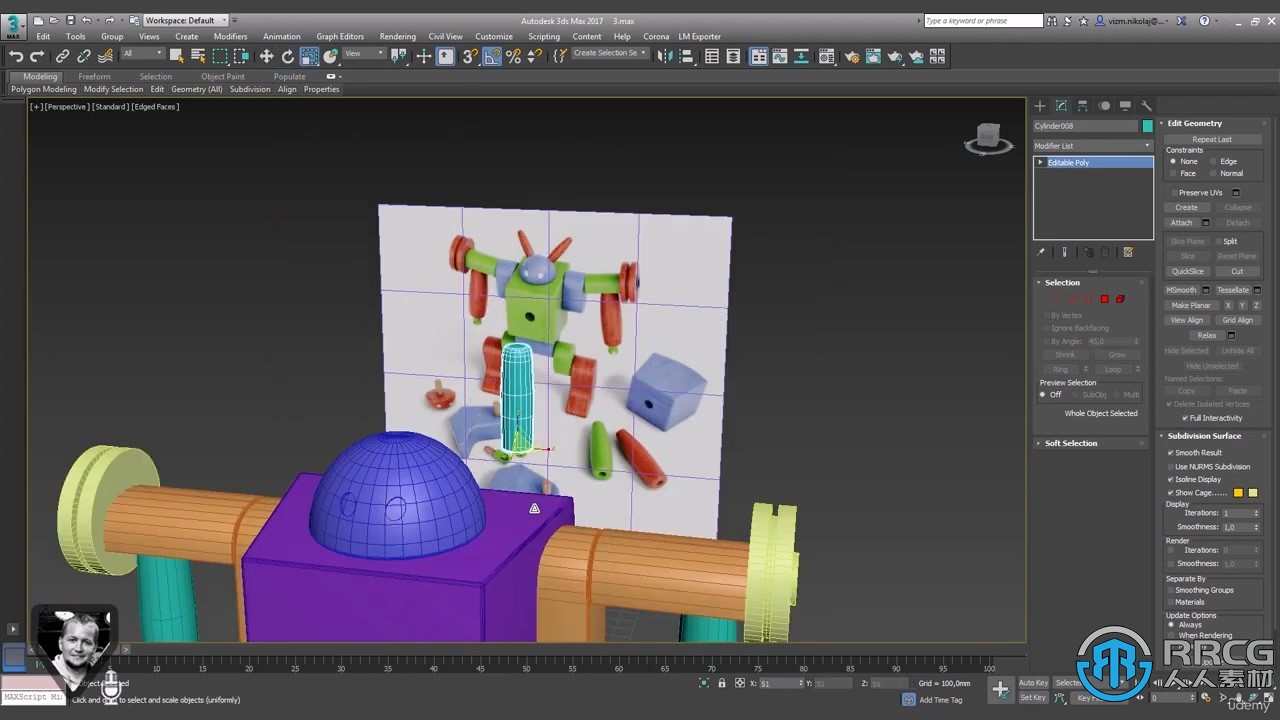The image size is (1280, 720).
Task: Expand Editable Poly stack entry arrow
Action: [1040, 162]
